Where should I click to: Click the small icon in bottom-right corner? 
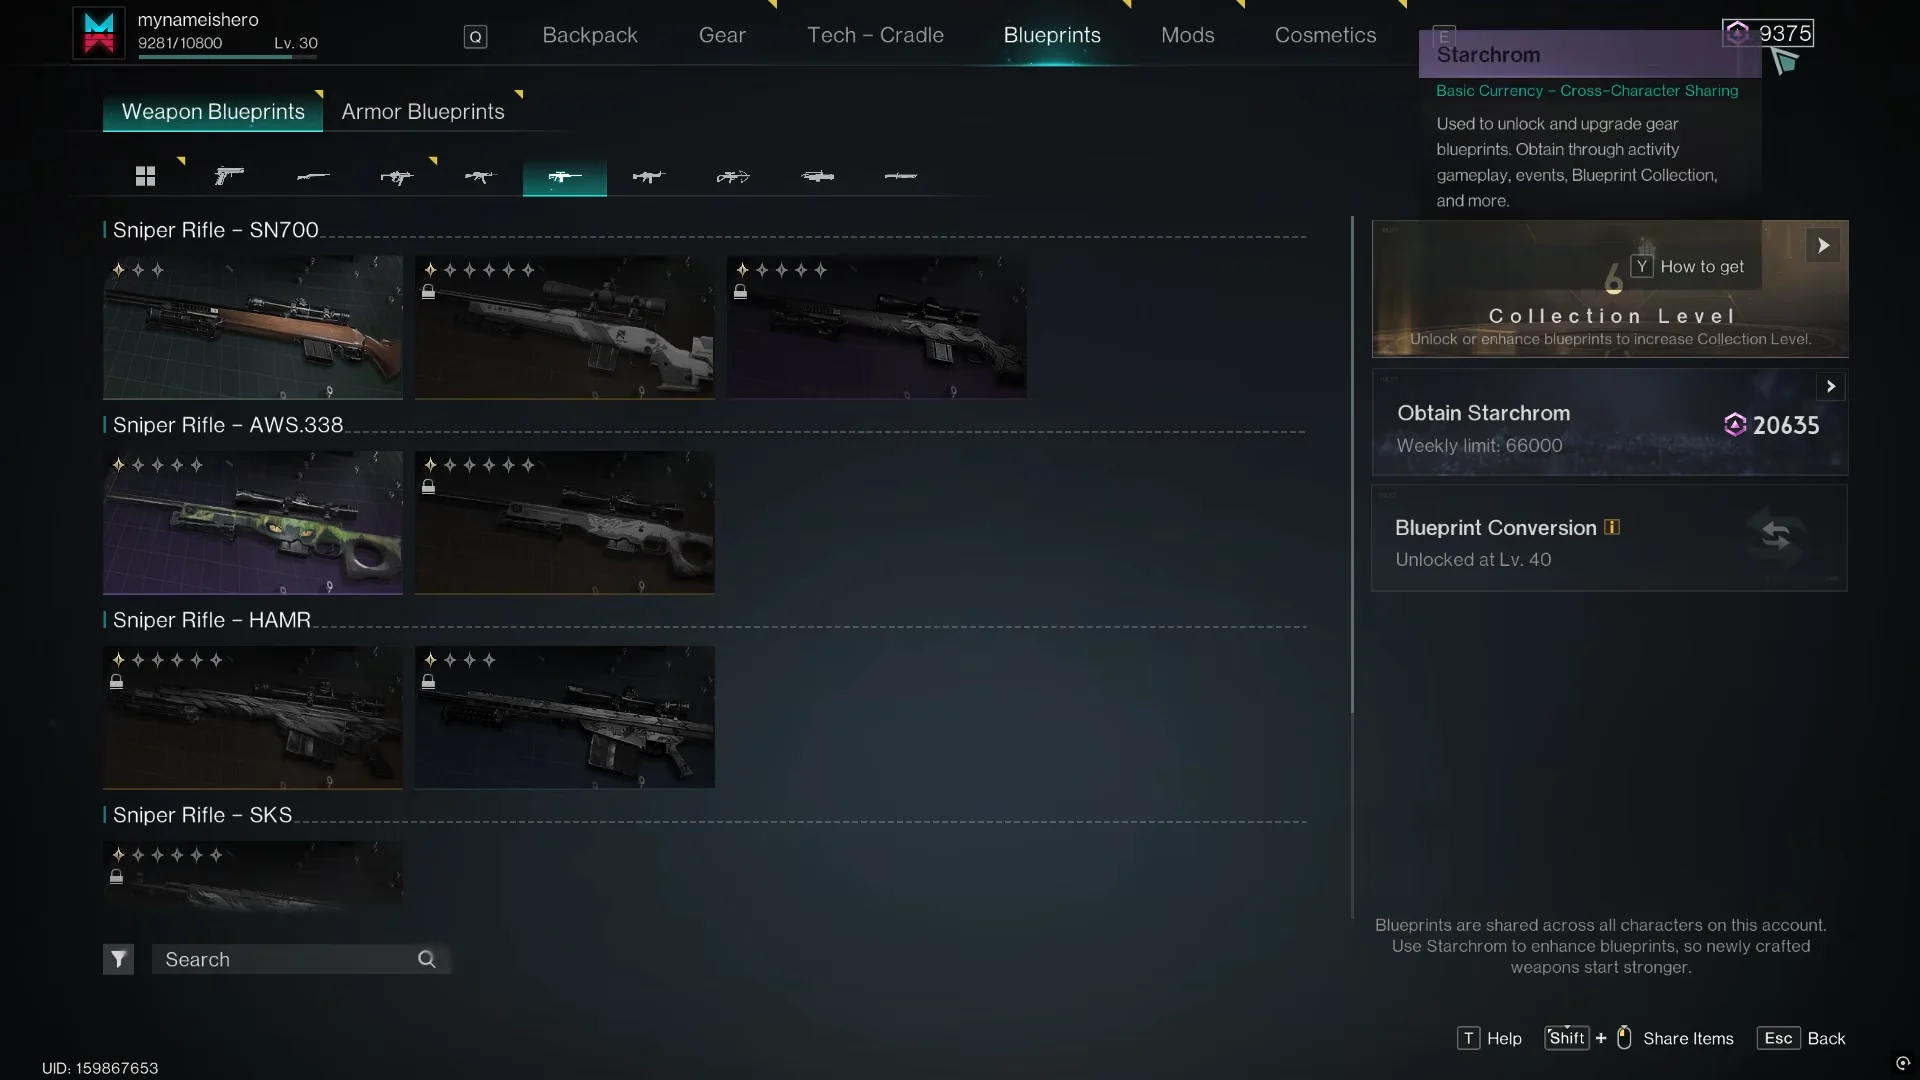(1903, 1063)
